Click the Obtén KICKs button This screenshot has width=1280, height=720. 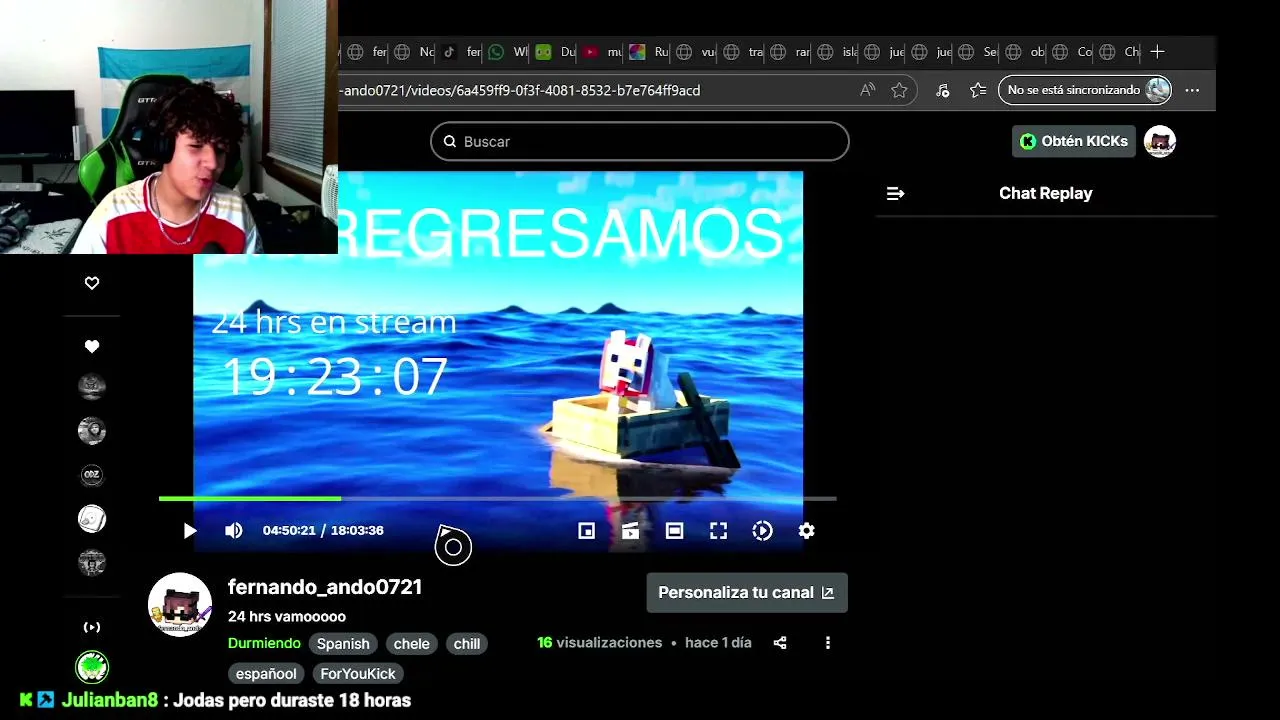(x=1074, y=142)
